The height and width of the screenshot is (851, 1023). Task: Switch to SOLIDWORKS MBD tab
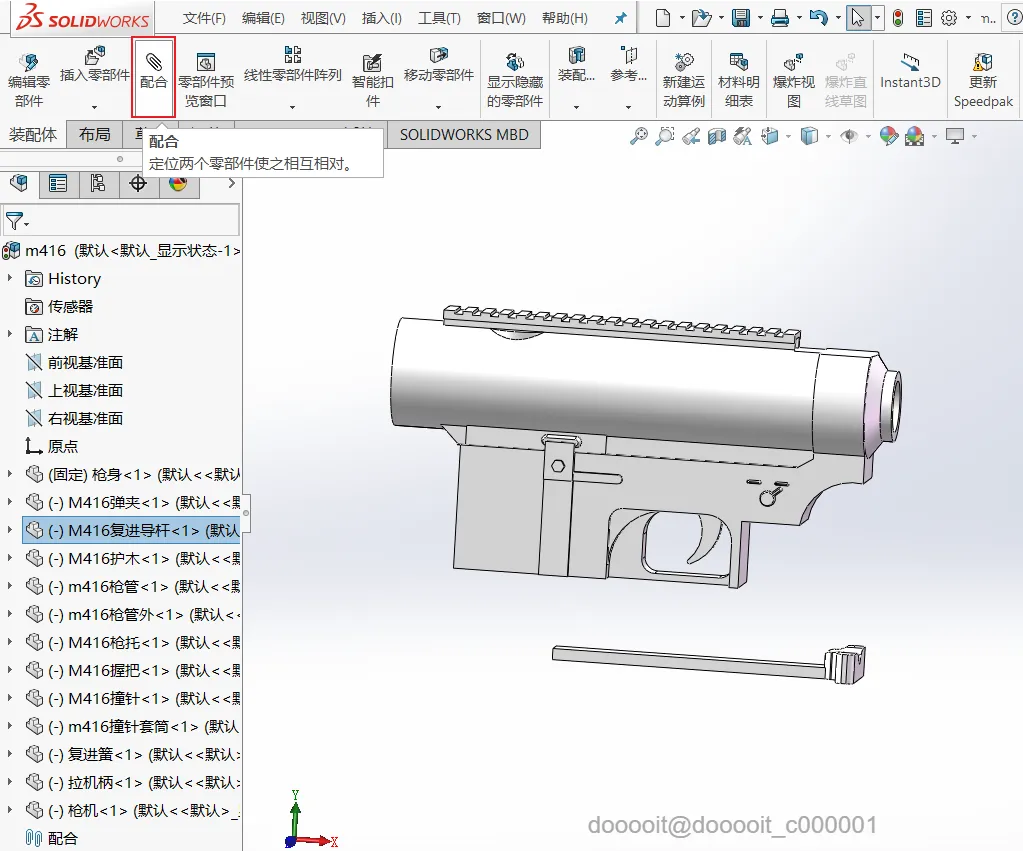[x=463, y=134]
